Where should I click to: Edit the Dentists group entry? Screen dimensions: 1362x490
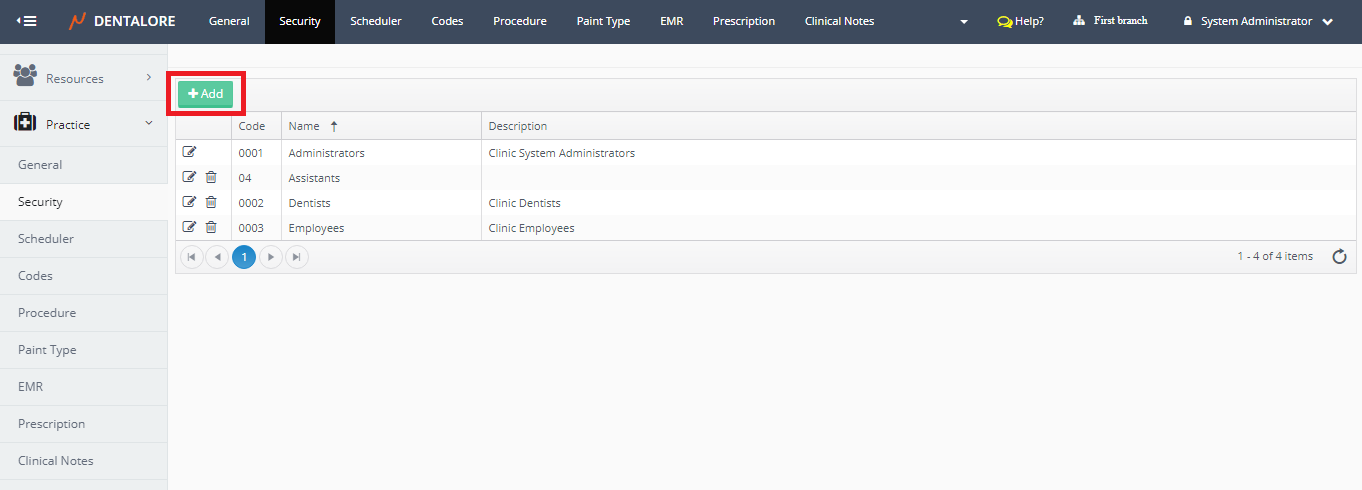[190, 202]
